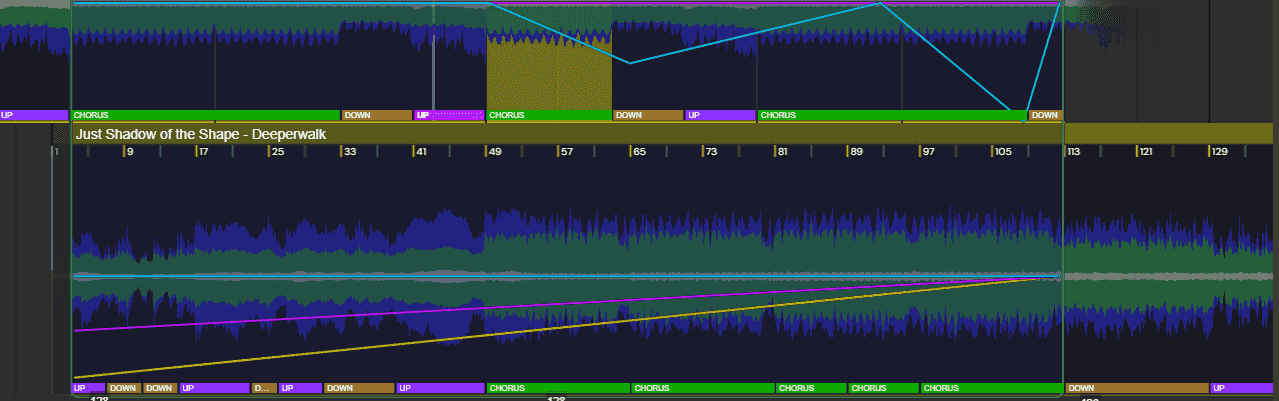Select the first UP segment in bottom track
Viewport: 1279px width, 401px height.
click(88, 388)
